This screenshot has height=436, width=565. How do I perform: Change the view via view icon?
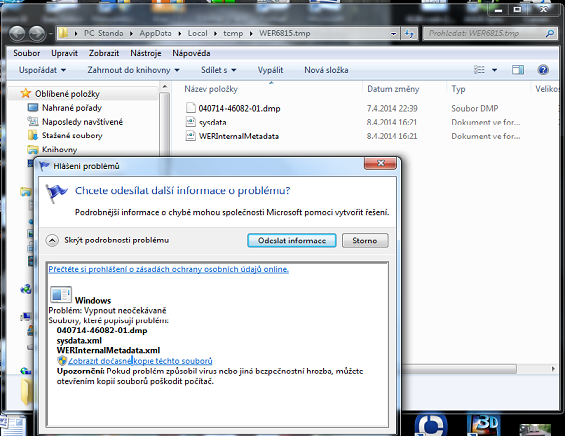[x=479, y=70]
